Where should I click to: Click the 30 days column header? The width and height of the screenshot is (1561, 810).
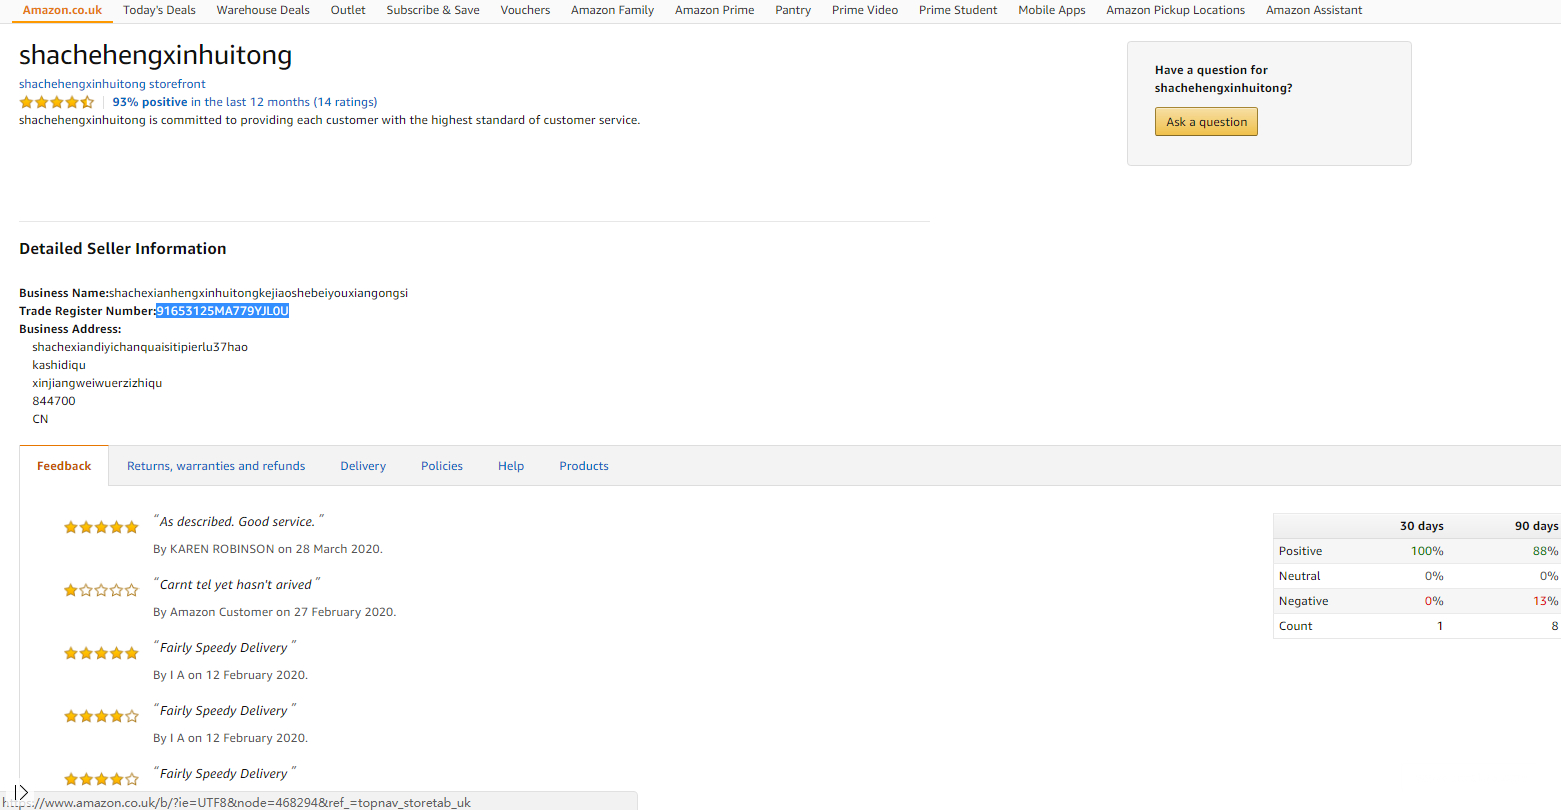tap(1422, 526)
